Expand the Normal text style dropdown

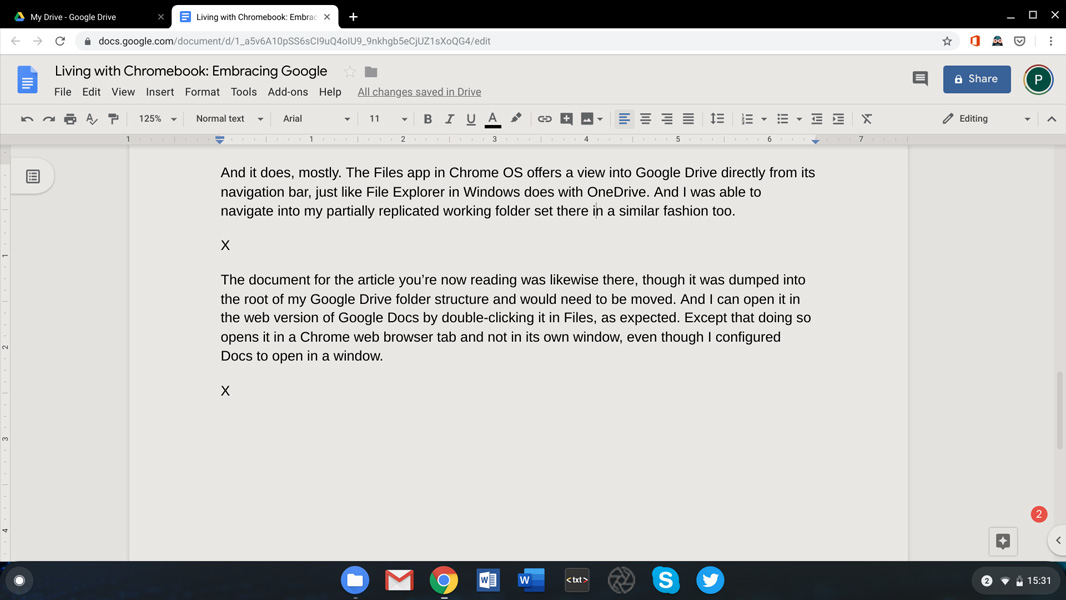[229, 119]
